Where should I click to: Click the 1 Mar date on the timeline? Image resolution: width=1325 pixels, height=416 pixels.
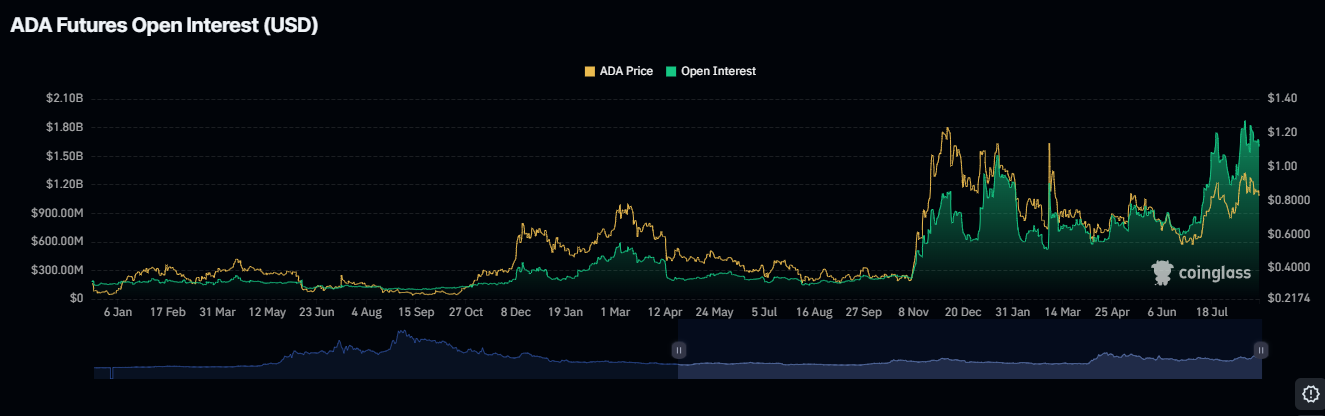[615, 312]
